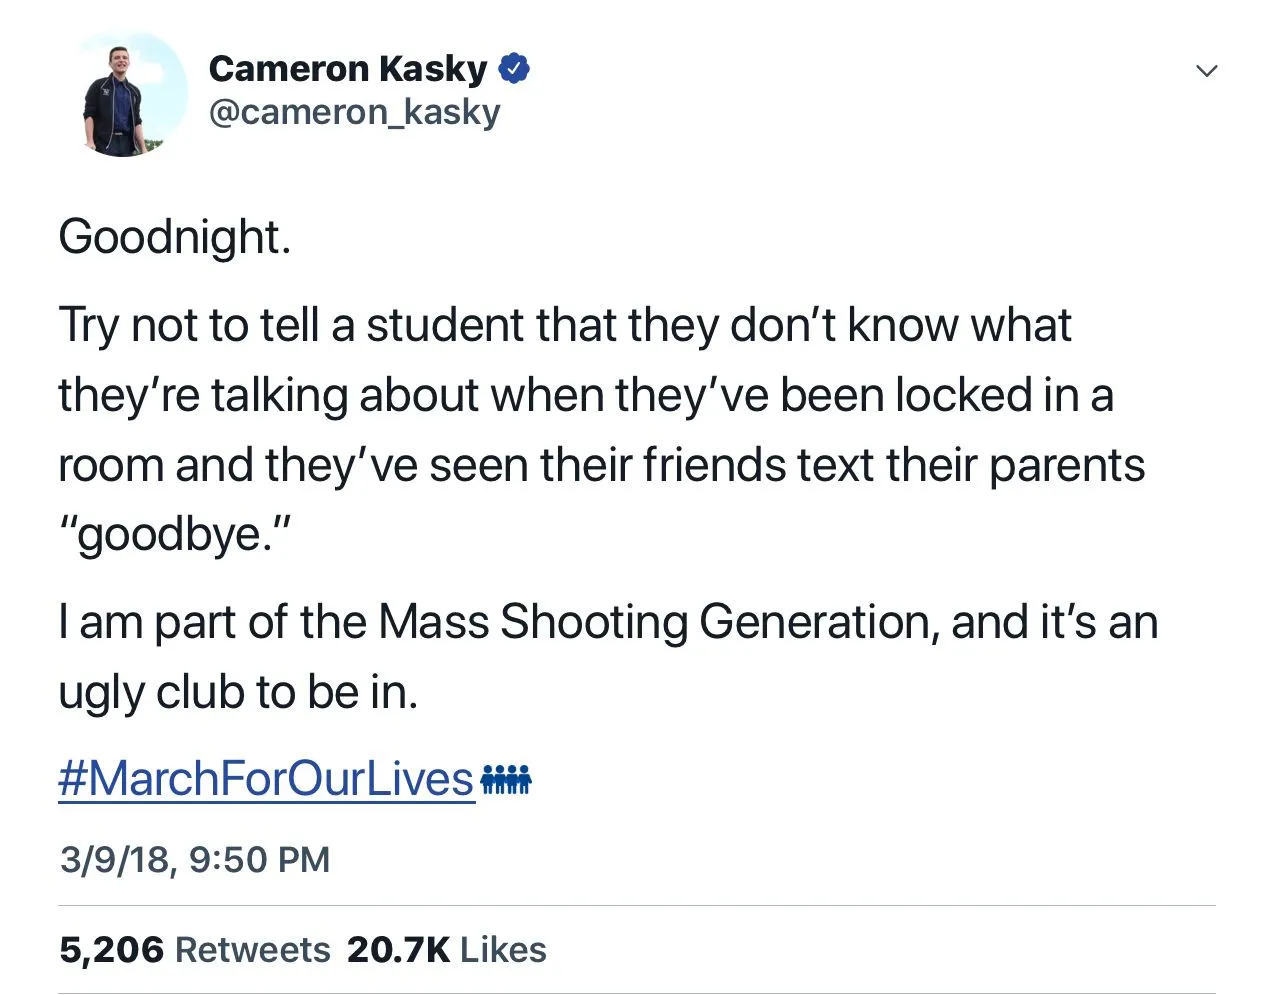This screenshot has width=1280, height=995.
Task: Click the Likes label
Action: (x=503, y=949)
